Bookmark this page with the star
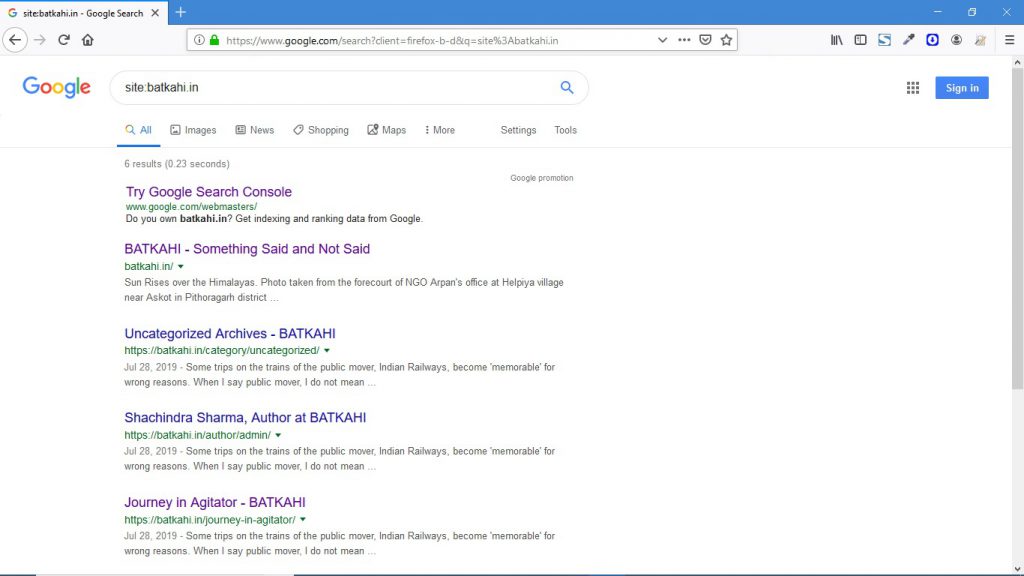This screenshot has width=1024, height=576. pos(726,40)
